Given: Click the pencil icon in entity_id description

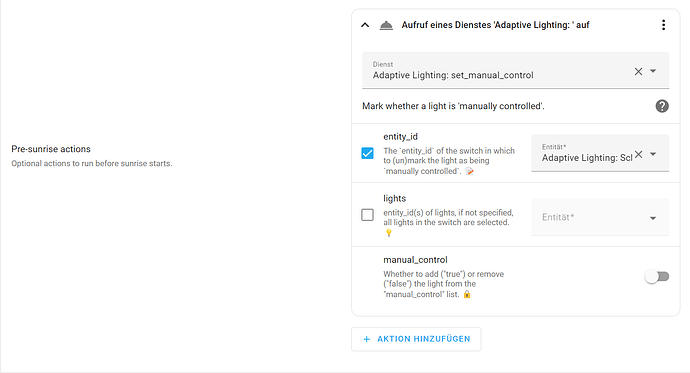Looking at the screenshot, I should [x=470, y=172].
